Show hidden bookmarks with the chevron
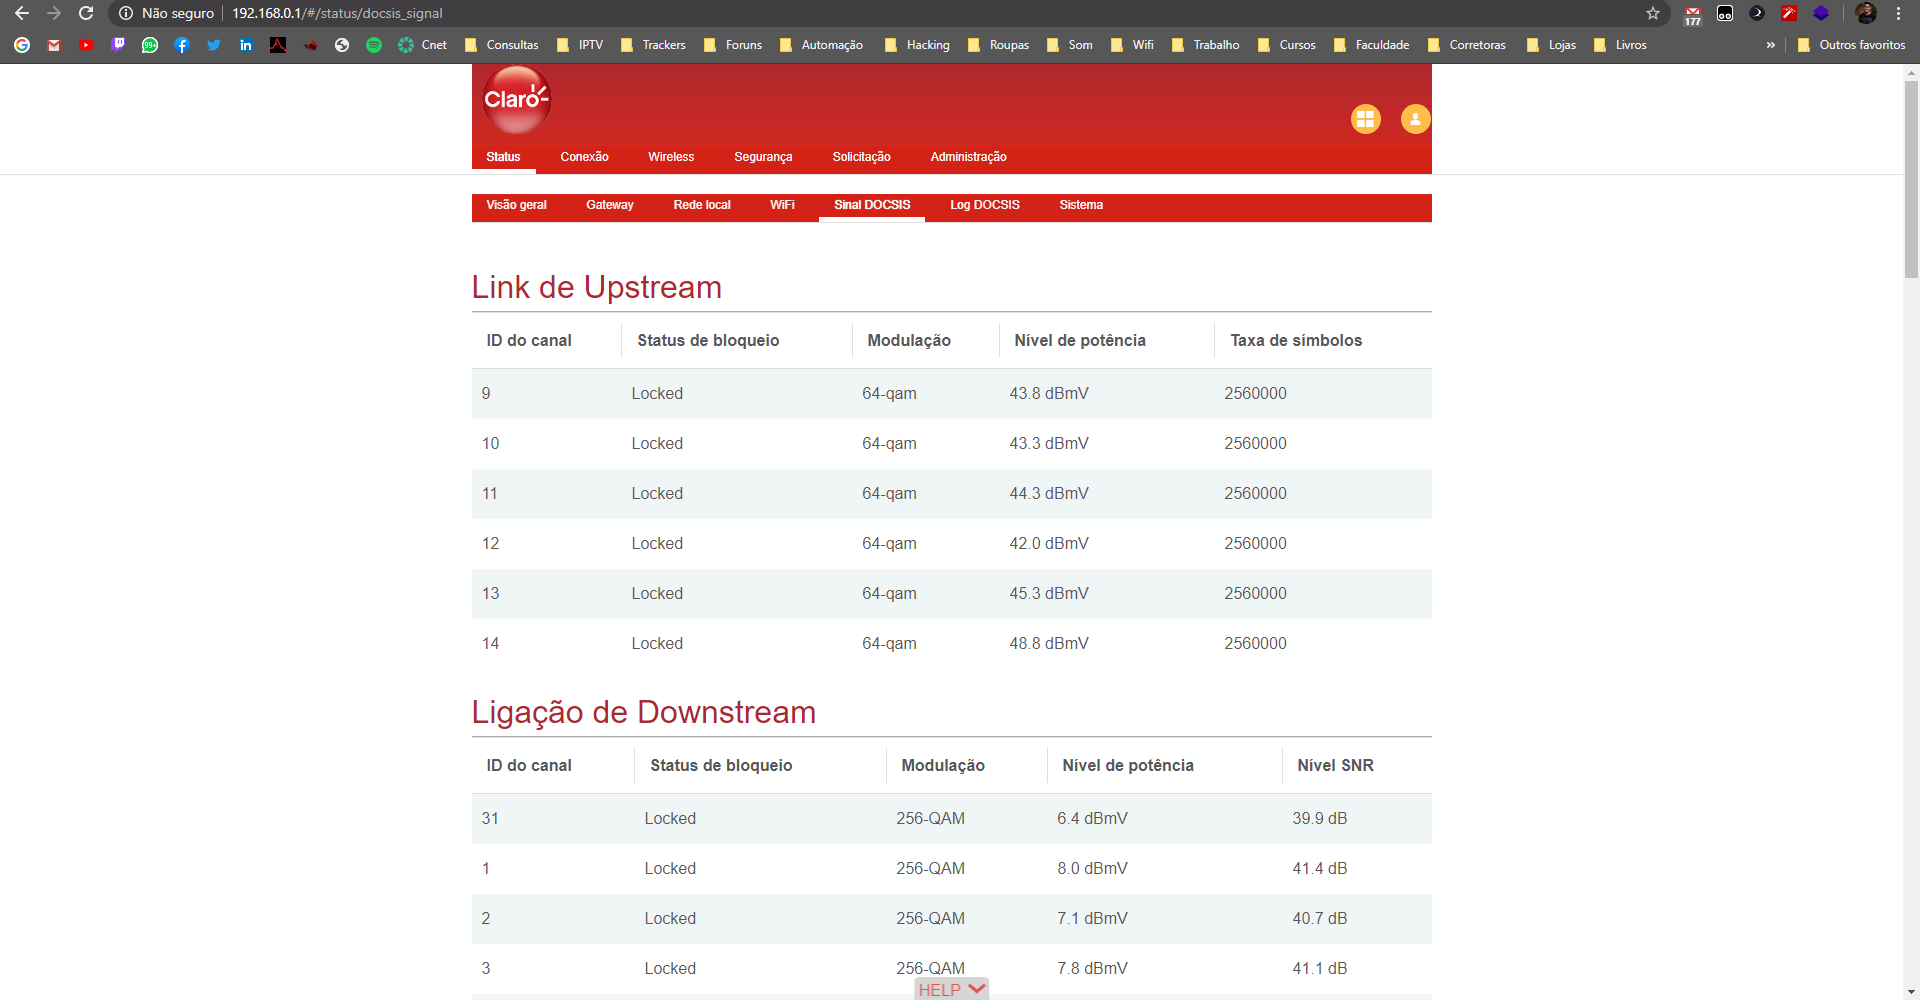Image resolution: width=1920 pixels, height=1000 pixels. (1770, 45)
